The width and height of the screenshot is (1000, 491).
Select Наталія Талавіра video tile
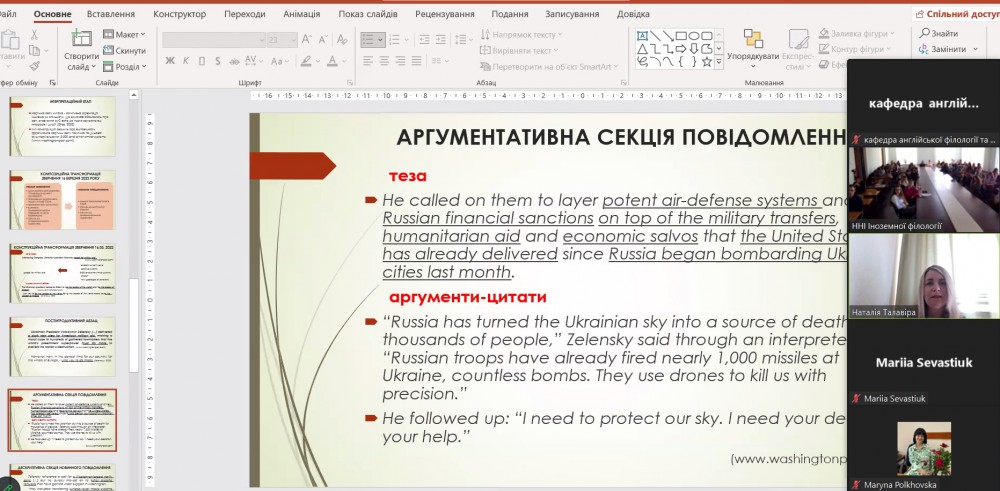[x=923, y=276]
